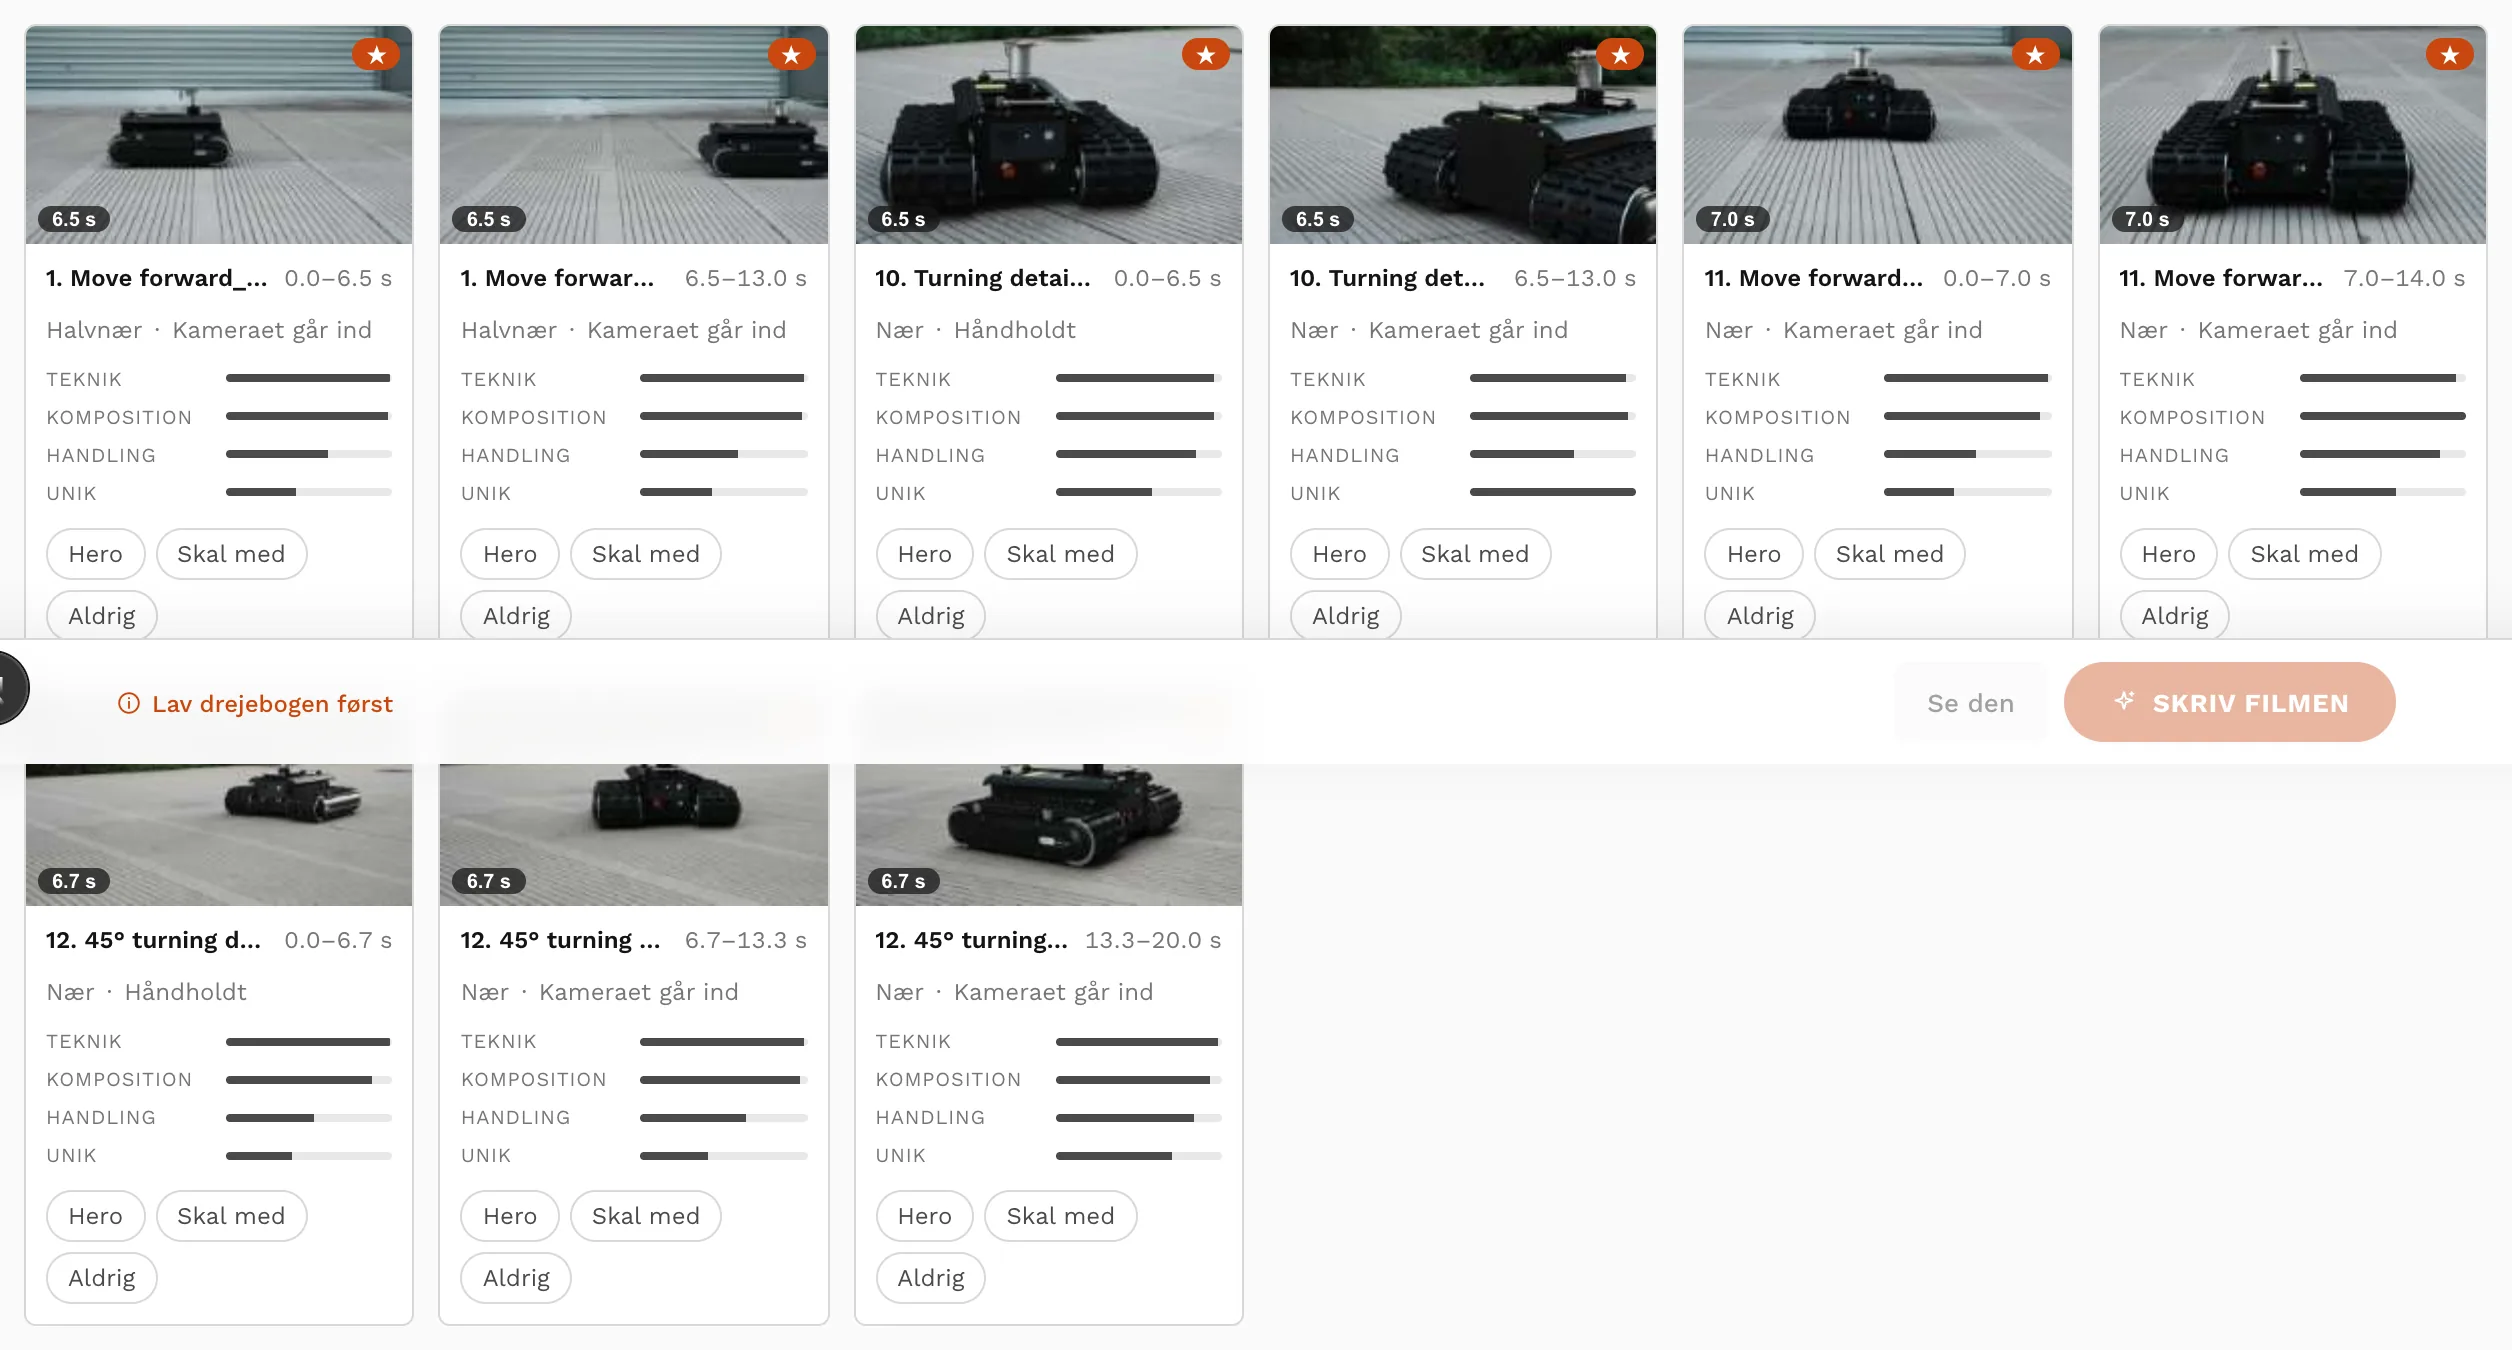2512x1350 pixels.
Task: Mark 1. Move forward 0.0–6.5 s as Hero
Action: point(95,554)
